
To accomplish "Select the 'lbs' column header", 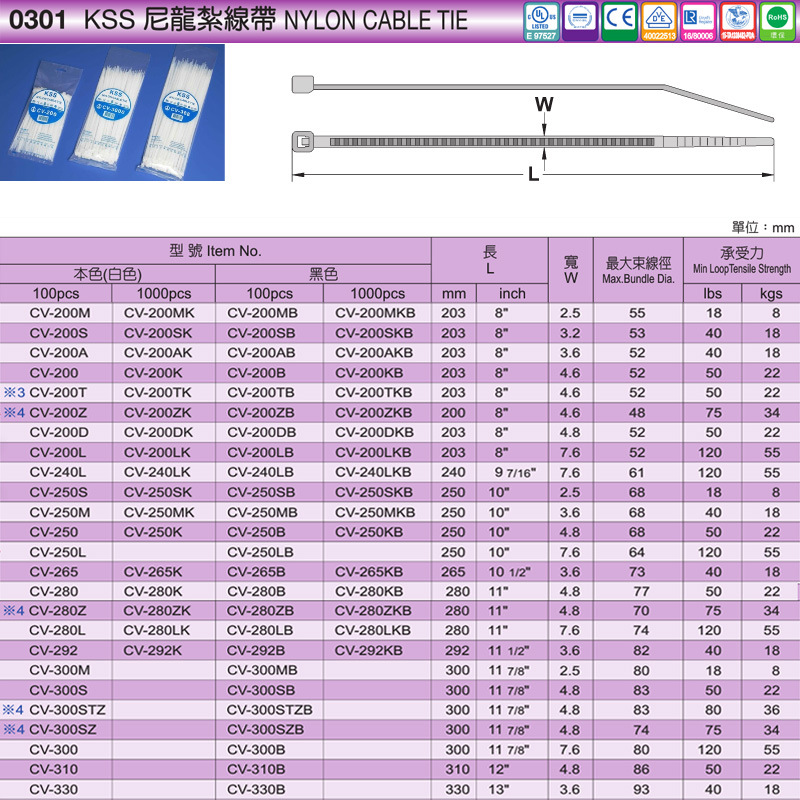I will (712, 293).
